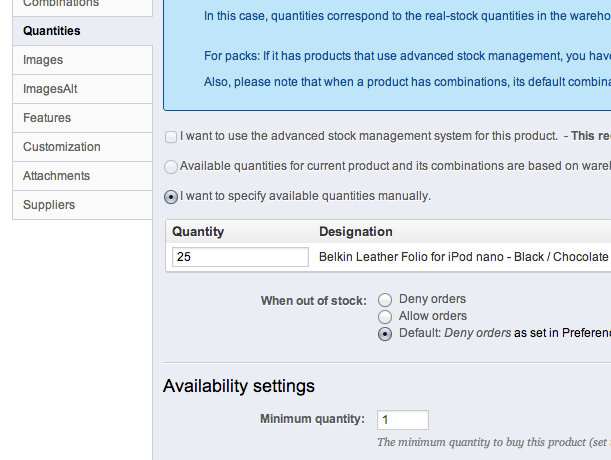Click the Quantity field showing 25
This screenshot has height=460, width=611.
240,257
